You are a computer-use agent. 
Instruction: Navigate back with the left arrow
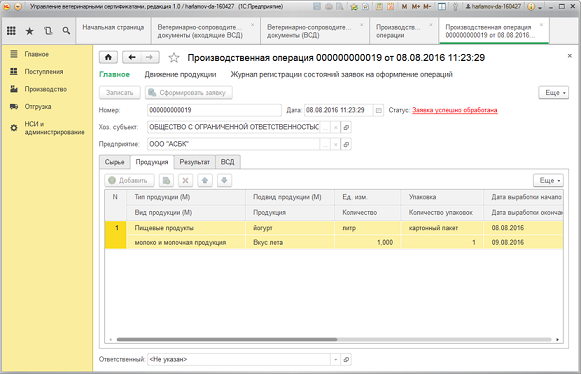pyautogui.click(x=132, y=57)
